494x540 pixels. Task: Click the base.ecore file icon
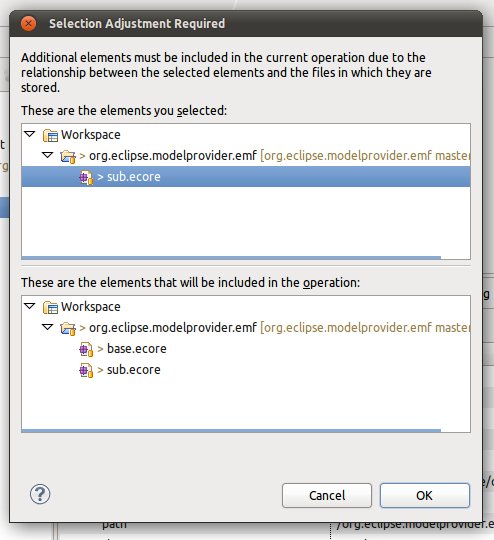[x=86, y=350]
